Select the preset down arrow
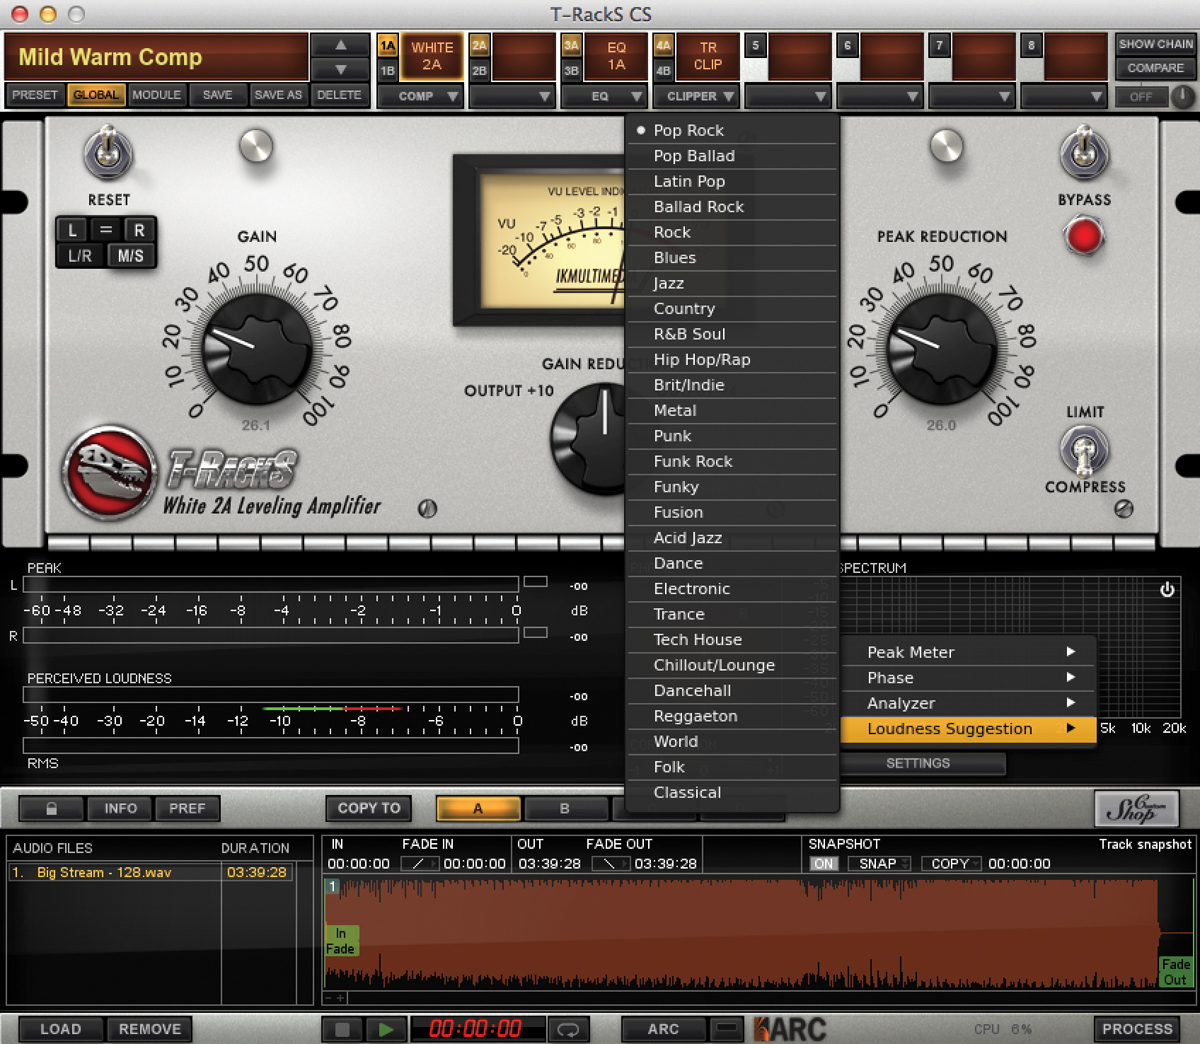1200x1044 pixels. 341,70
